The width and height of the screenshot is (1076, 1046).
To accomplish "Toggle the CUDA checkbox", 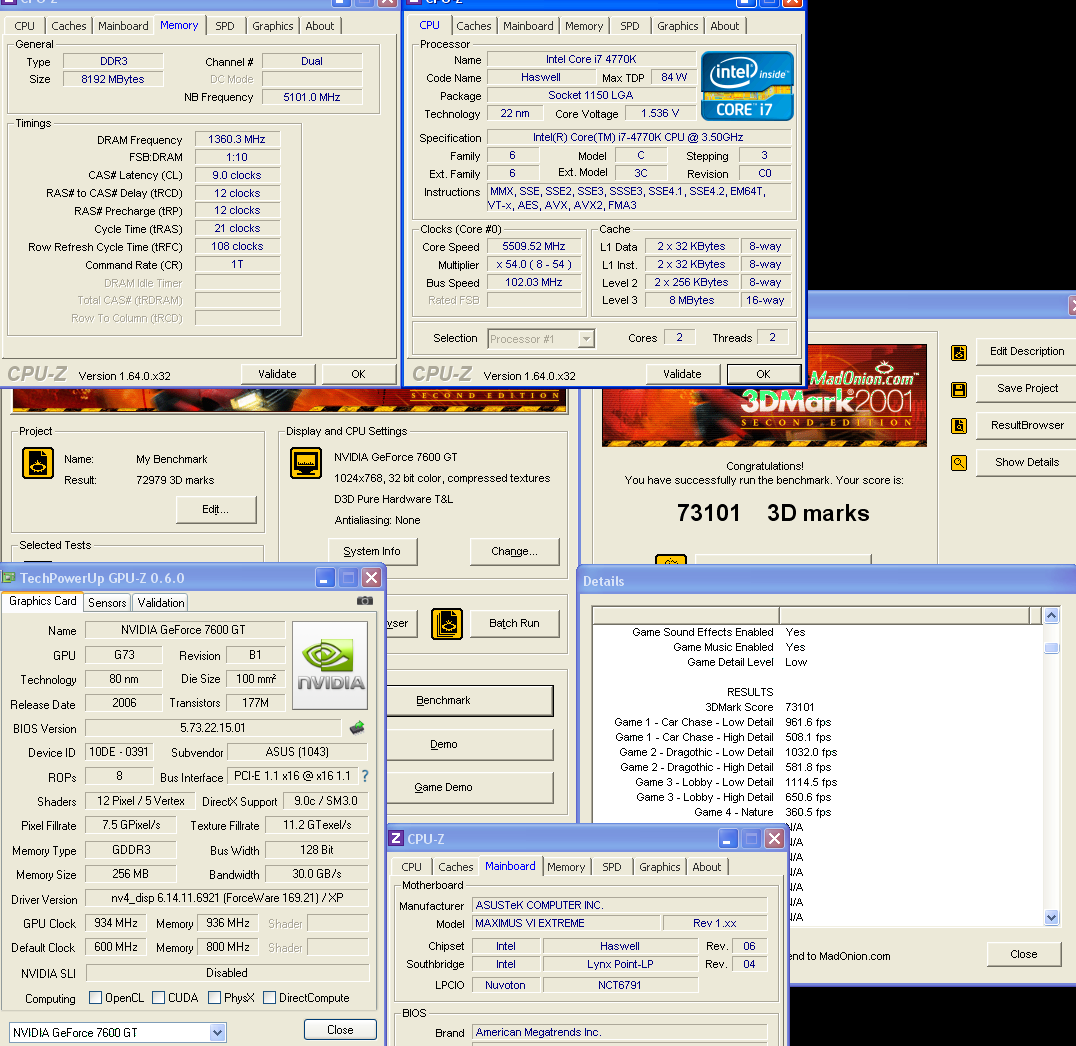I will pyautogui.click(x=159, y=997).
